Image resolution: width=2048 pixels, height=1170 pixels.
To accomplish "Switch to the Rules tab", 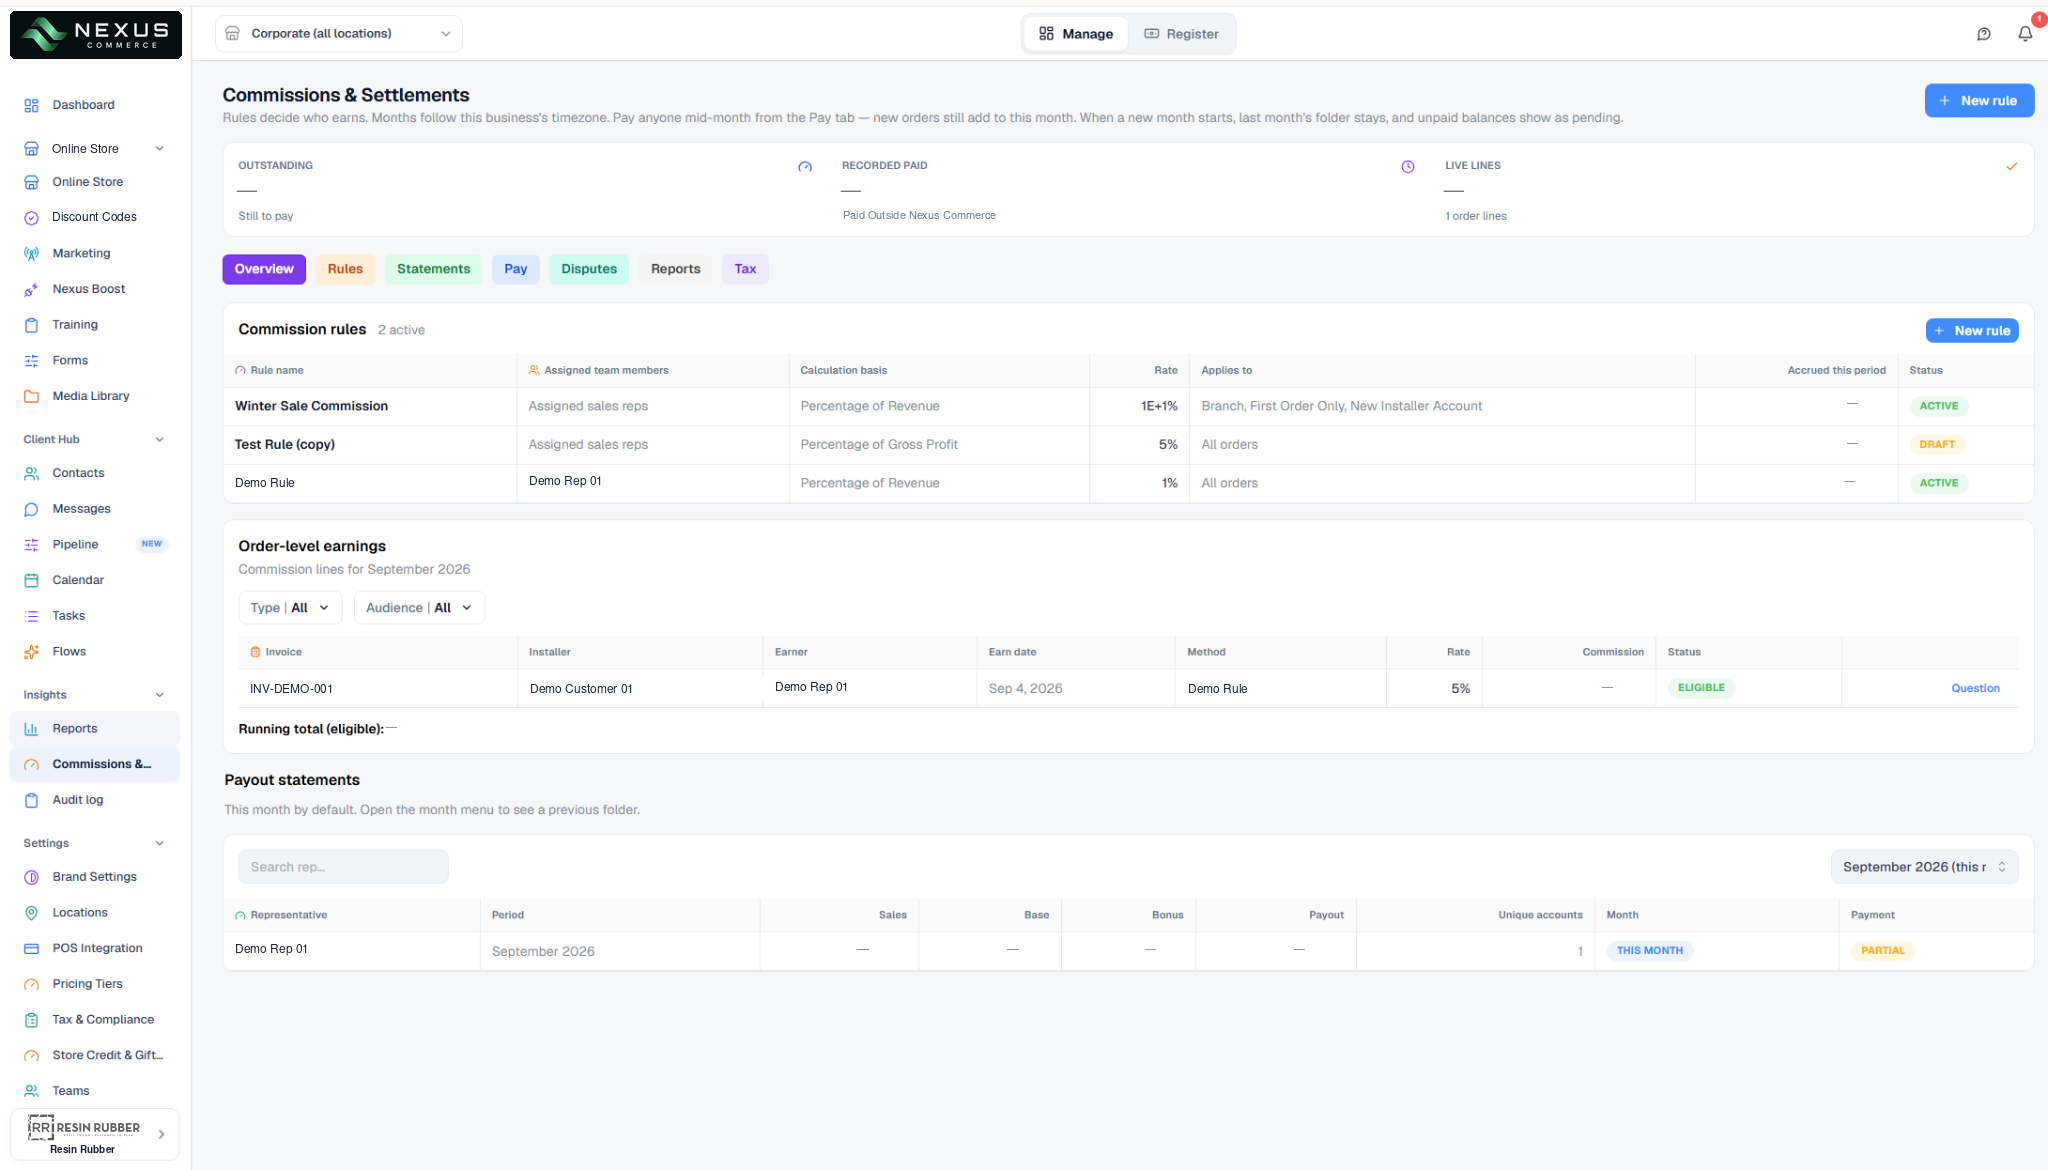I will tap(345, 269).
